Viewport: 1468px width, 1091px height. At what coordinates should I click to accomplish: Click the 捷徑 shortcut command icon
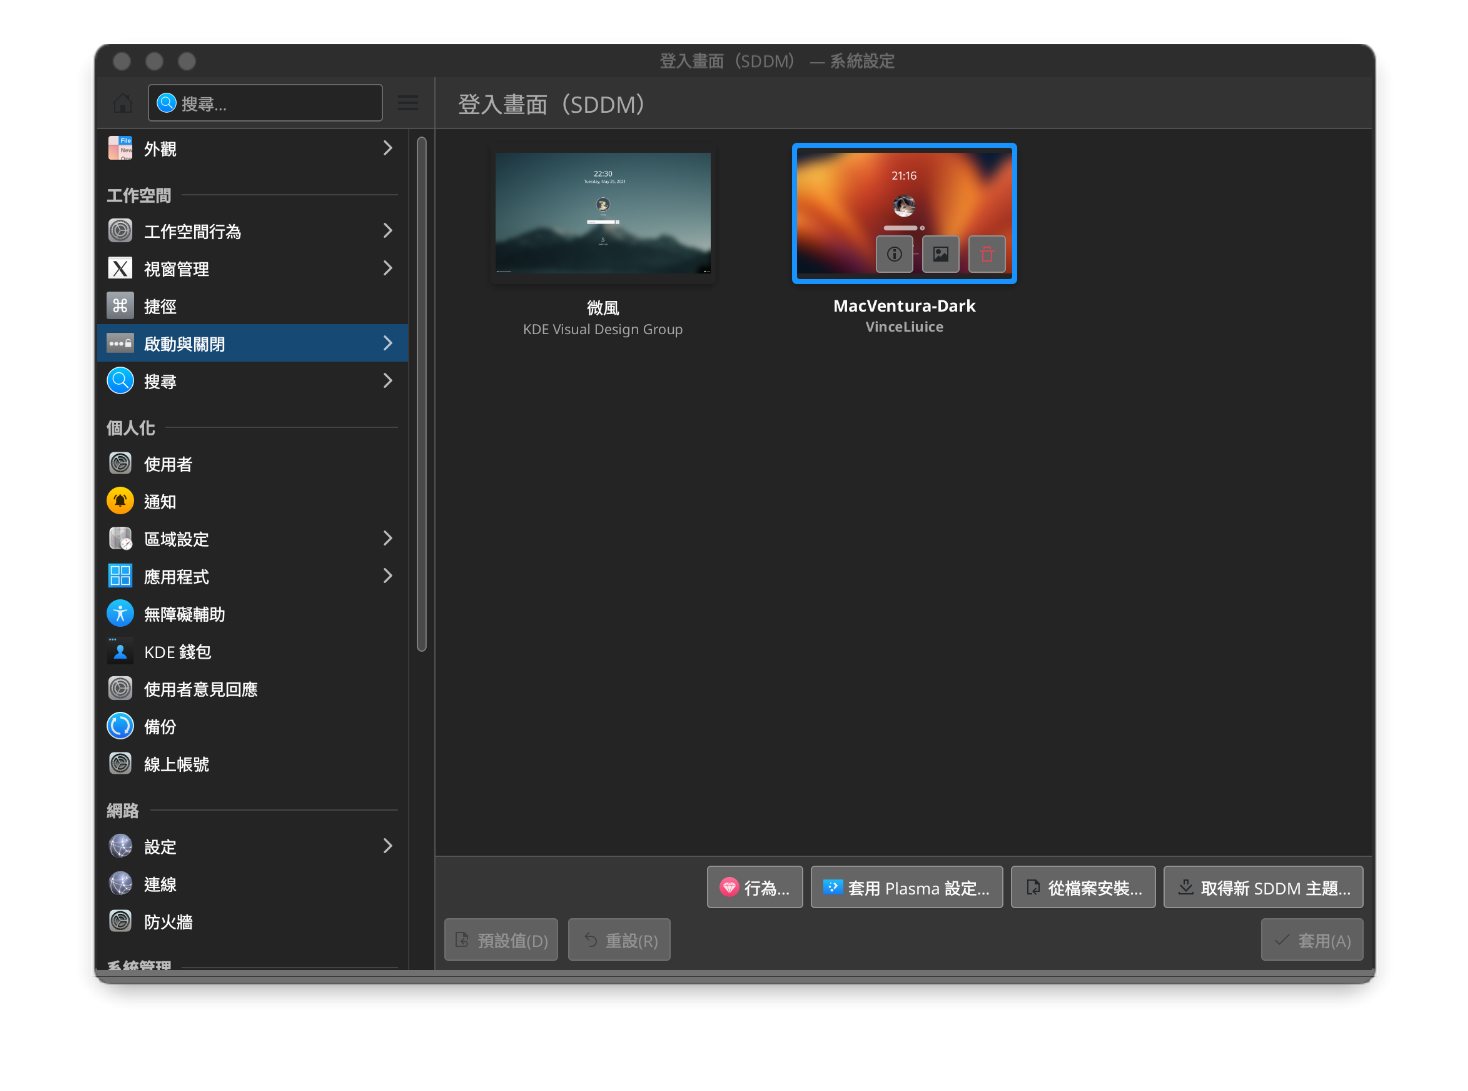tap(120, 306)
